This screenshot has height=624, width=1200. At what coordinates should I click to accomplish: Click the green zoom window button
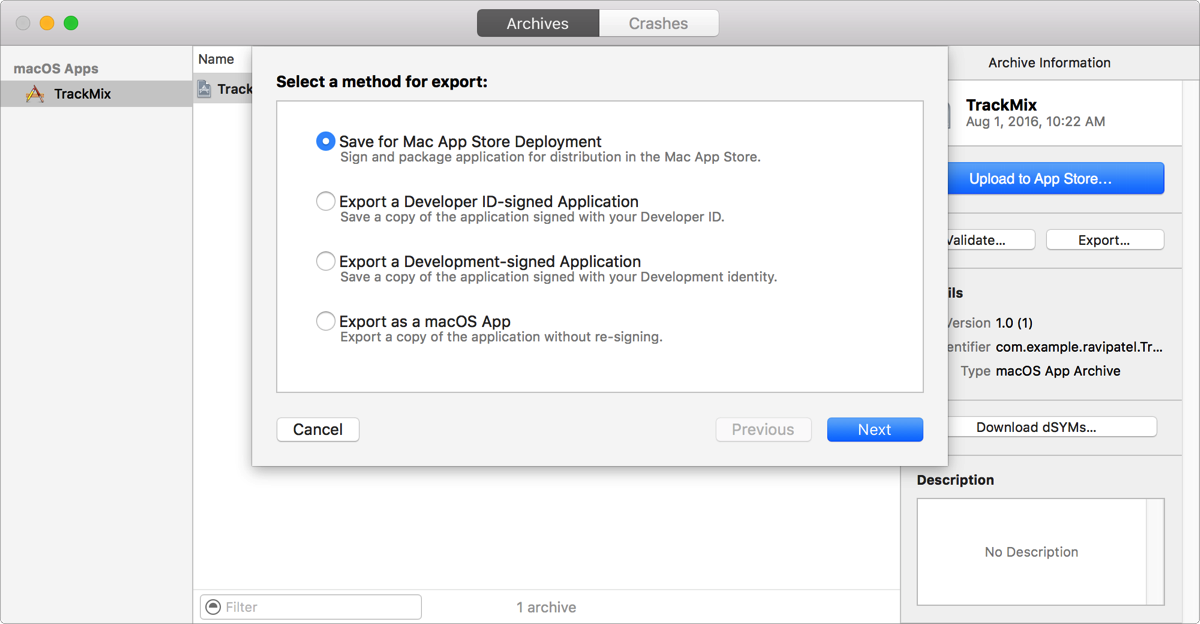click(x=71, y=23)
